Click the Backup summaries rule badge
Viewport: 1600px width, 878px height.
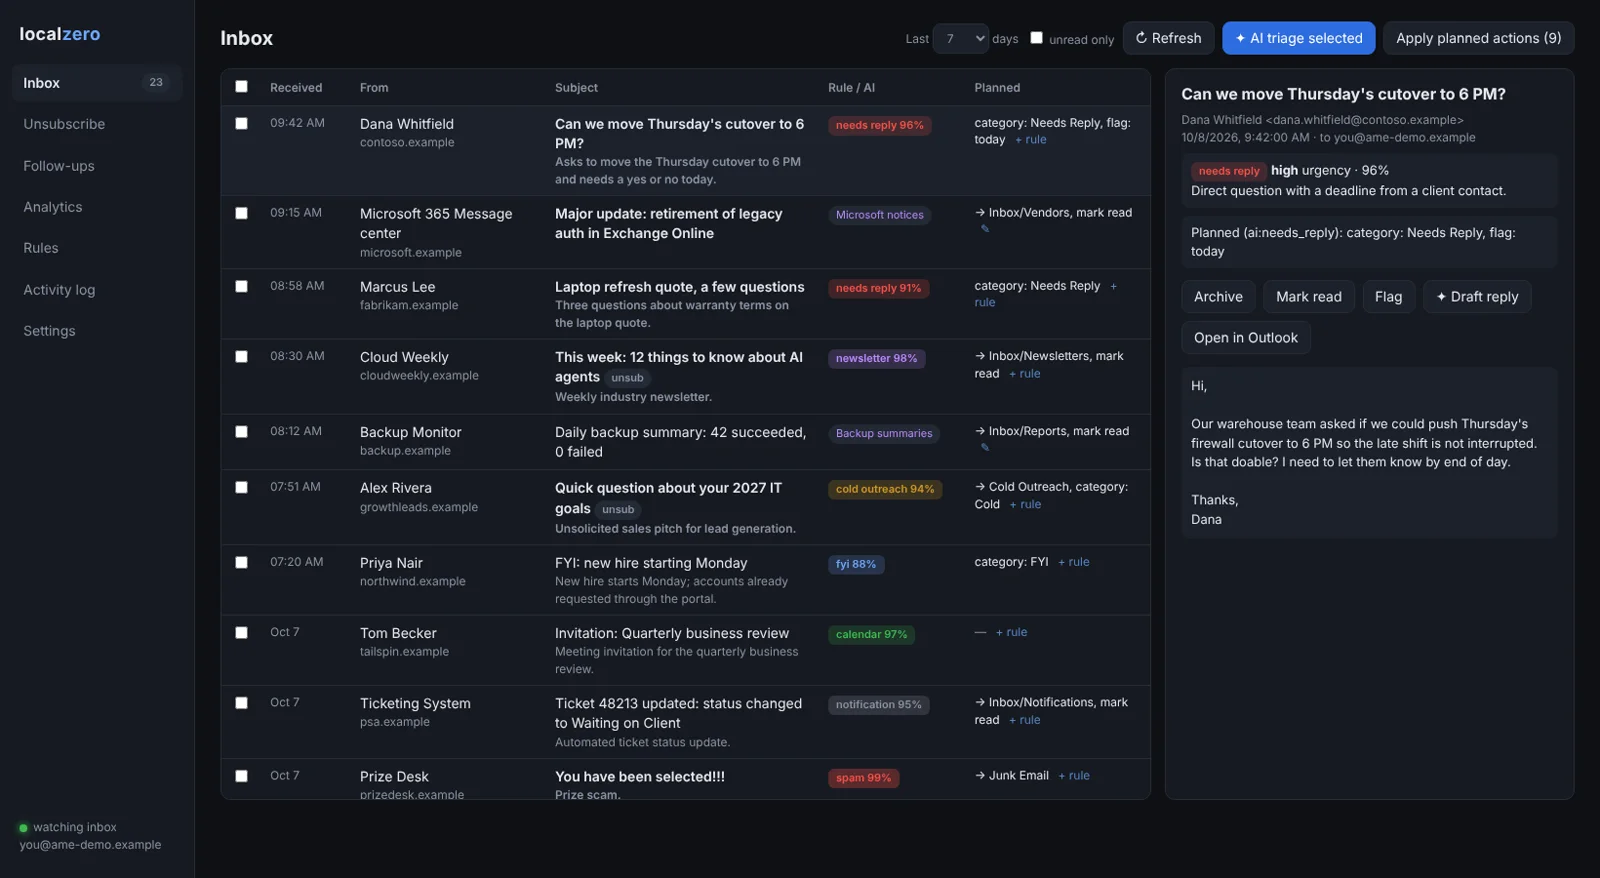(884, 434)
